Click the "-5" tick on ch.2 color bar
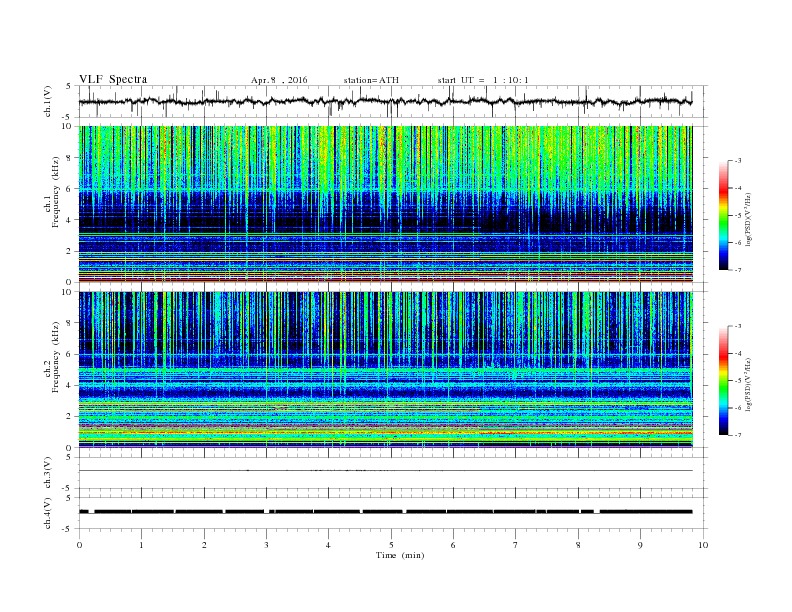 pyautogui.click(x=737, y=381)
